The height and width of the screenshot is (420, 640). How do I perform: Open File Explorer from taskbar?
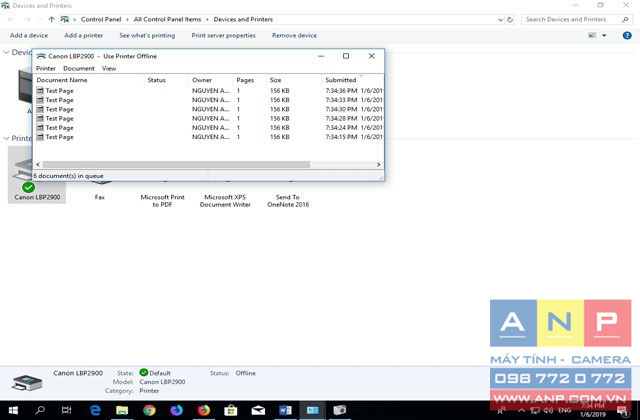122,410
